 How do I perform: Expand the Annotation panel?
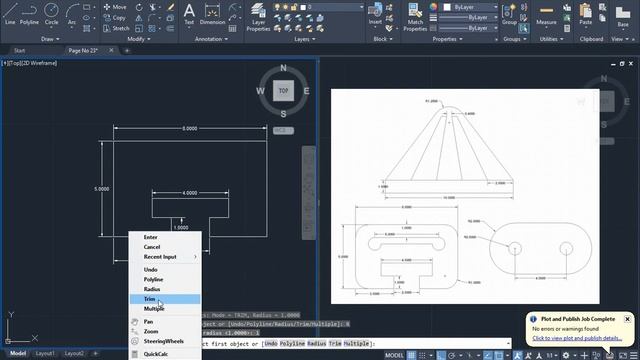point(211,39)
